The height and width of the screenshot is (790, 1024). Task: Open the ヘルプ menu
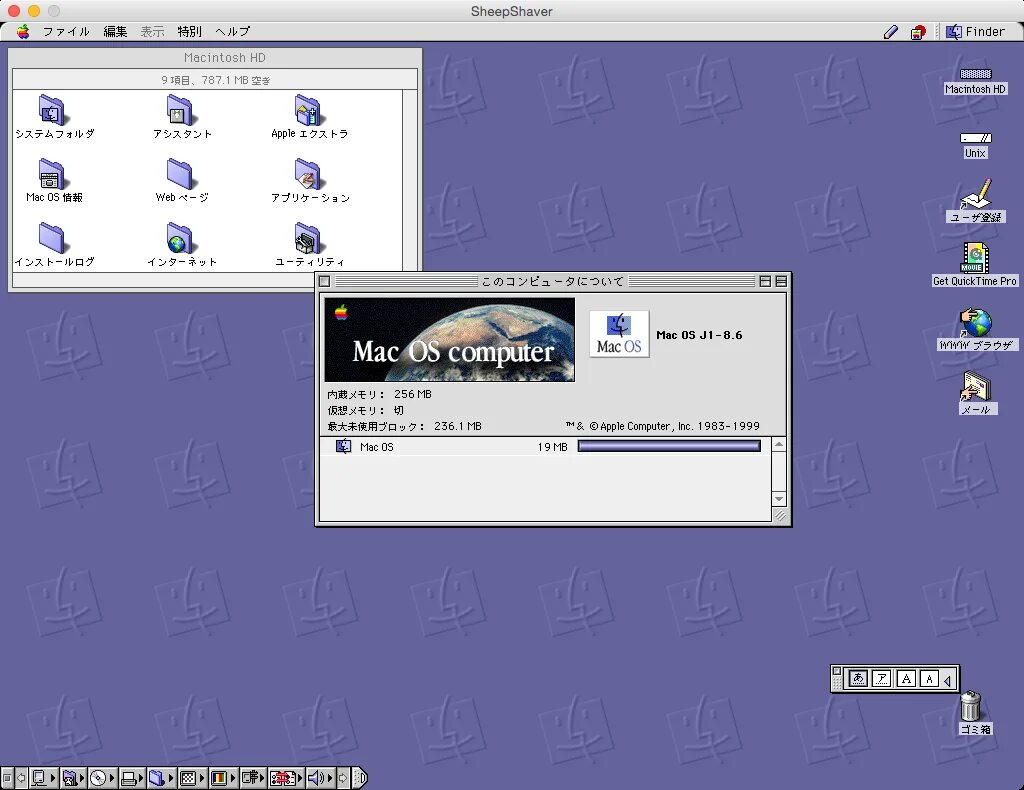click(232, 31)
